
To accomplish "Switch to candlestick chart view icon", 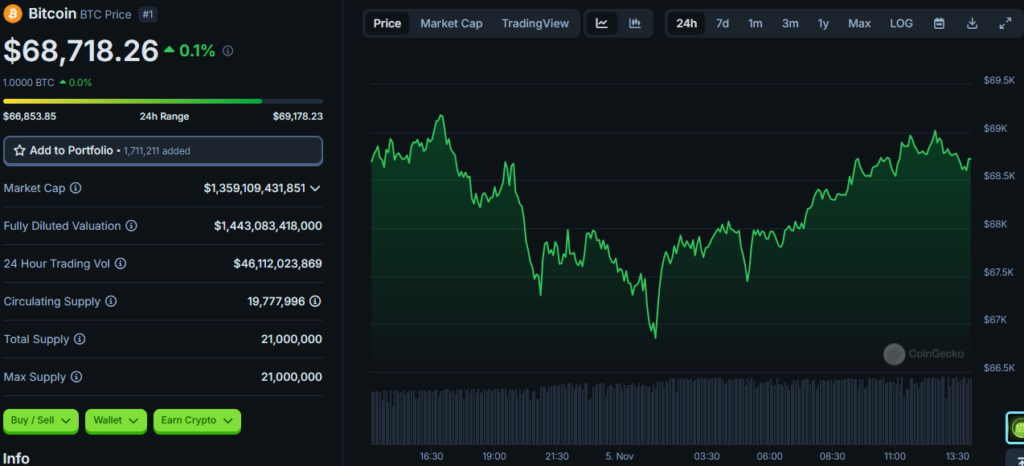I will 635,23.
